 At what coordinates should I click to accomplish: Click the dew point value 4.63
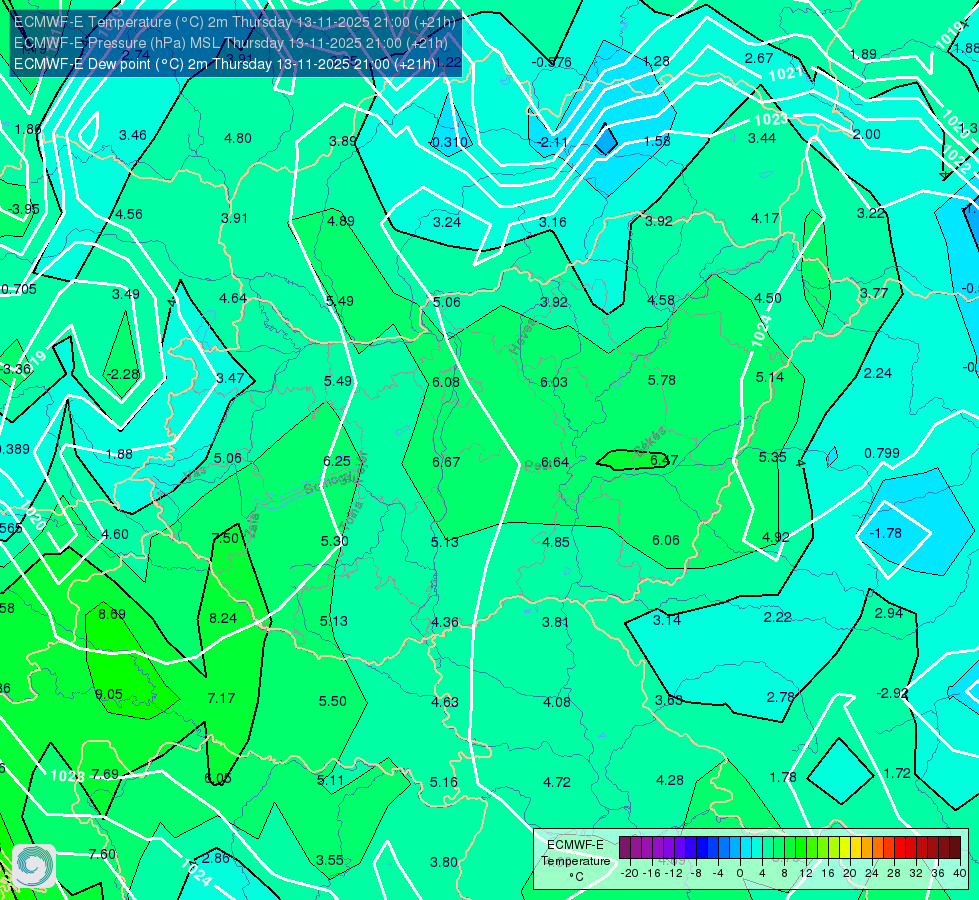point(445,703)
